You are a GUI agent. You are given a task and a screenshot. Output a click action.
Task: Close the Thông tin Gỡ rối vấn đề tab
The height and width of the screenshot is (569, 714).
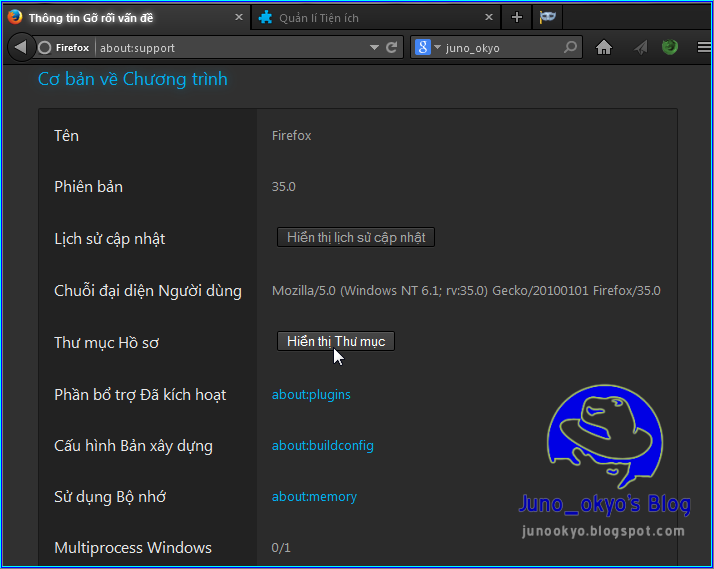pyautogui.click(x=239, y=17)
